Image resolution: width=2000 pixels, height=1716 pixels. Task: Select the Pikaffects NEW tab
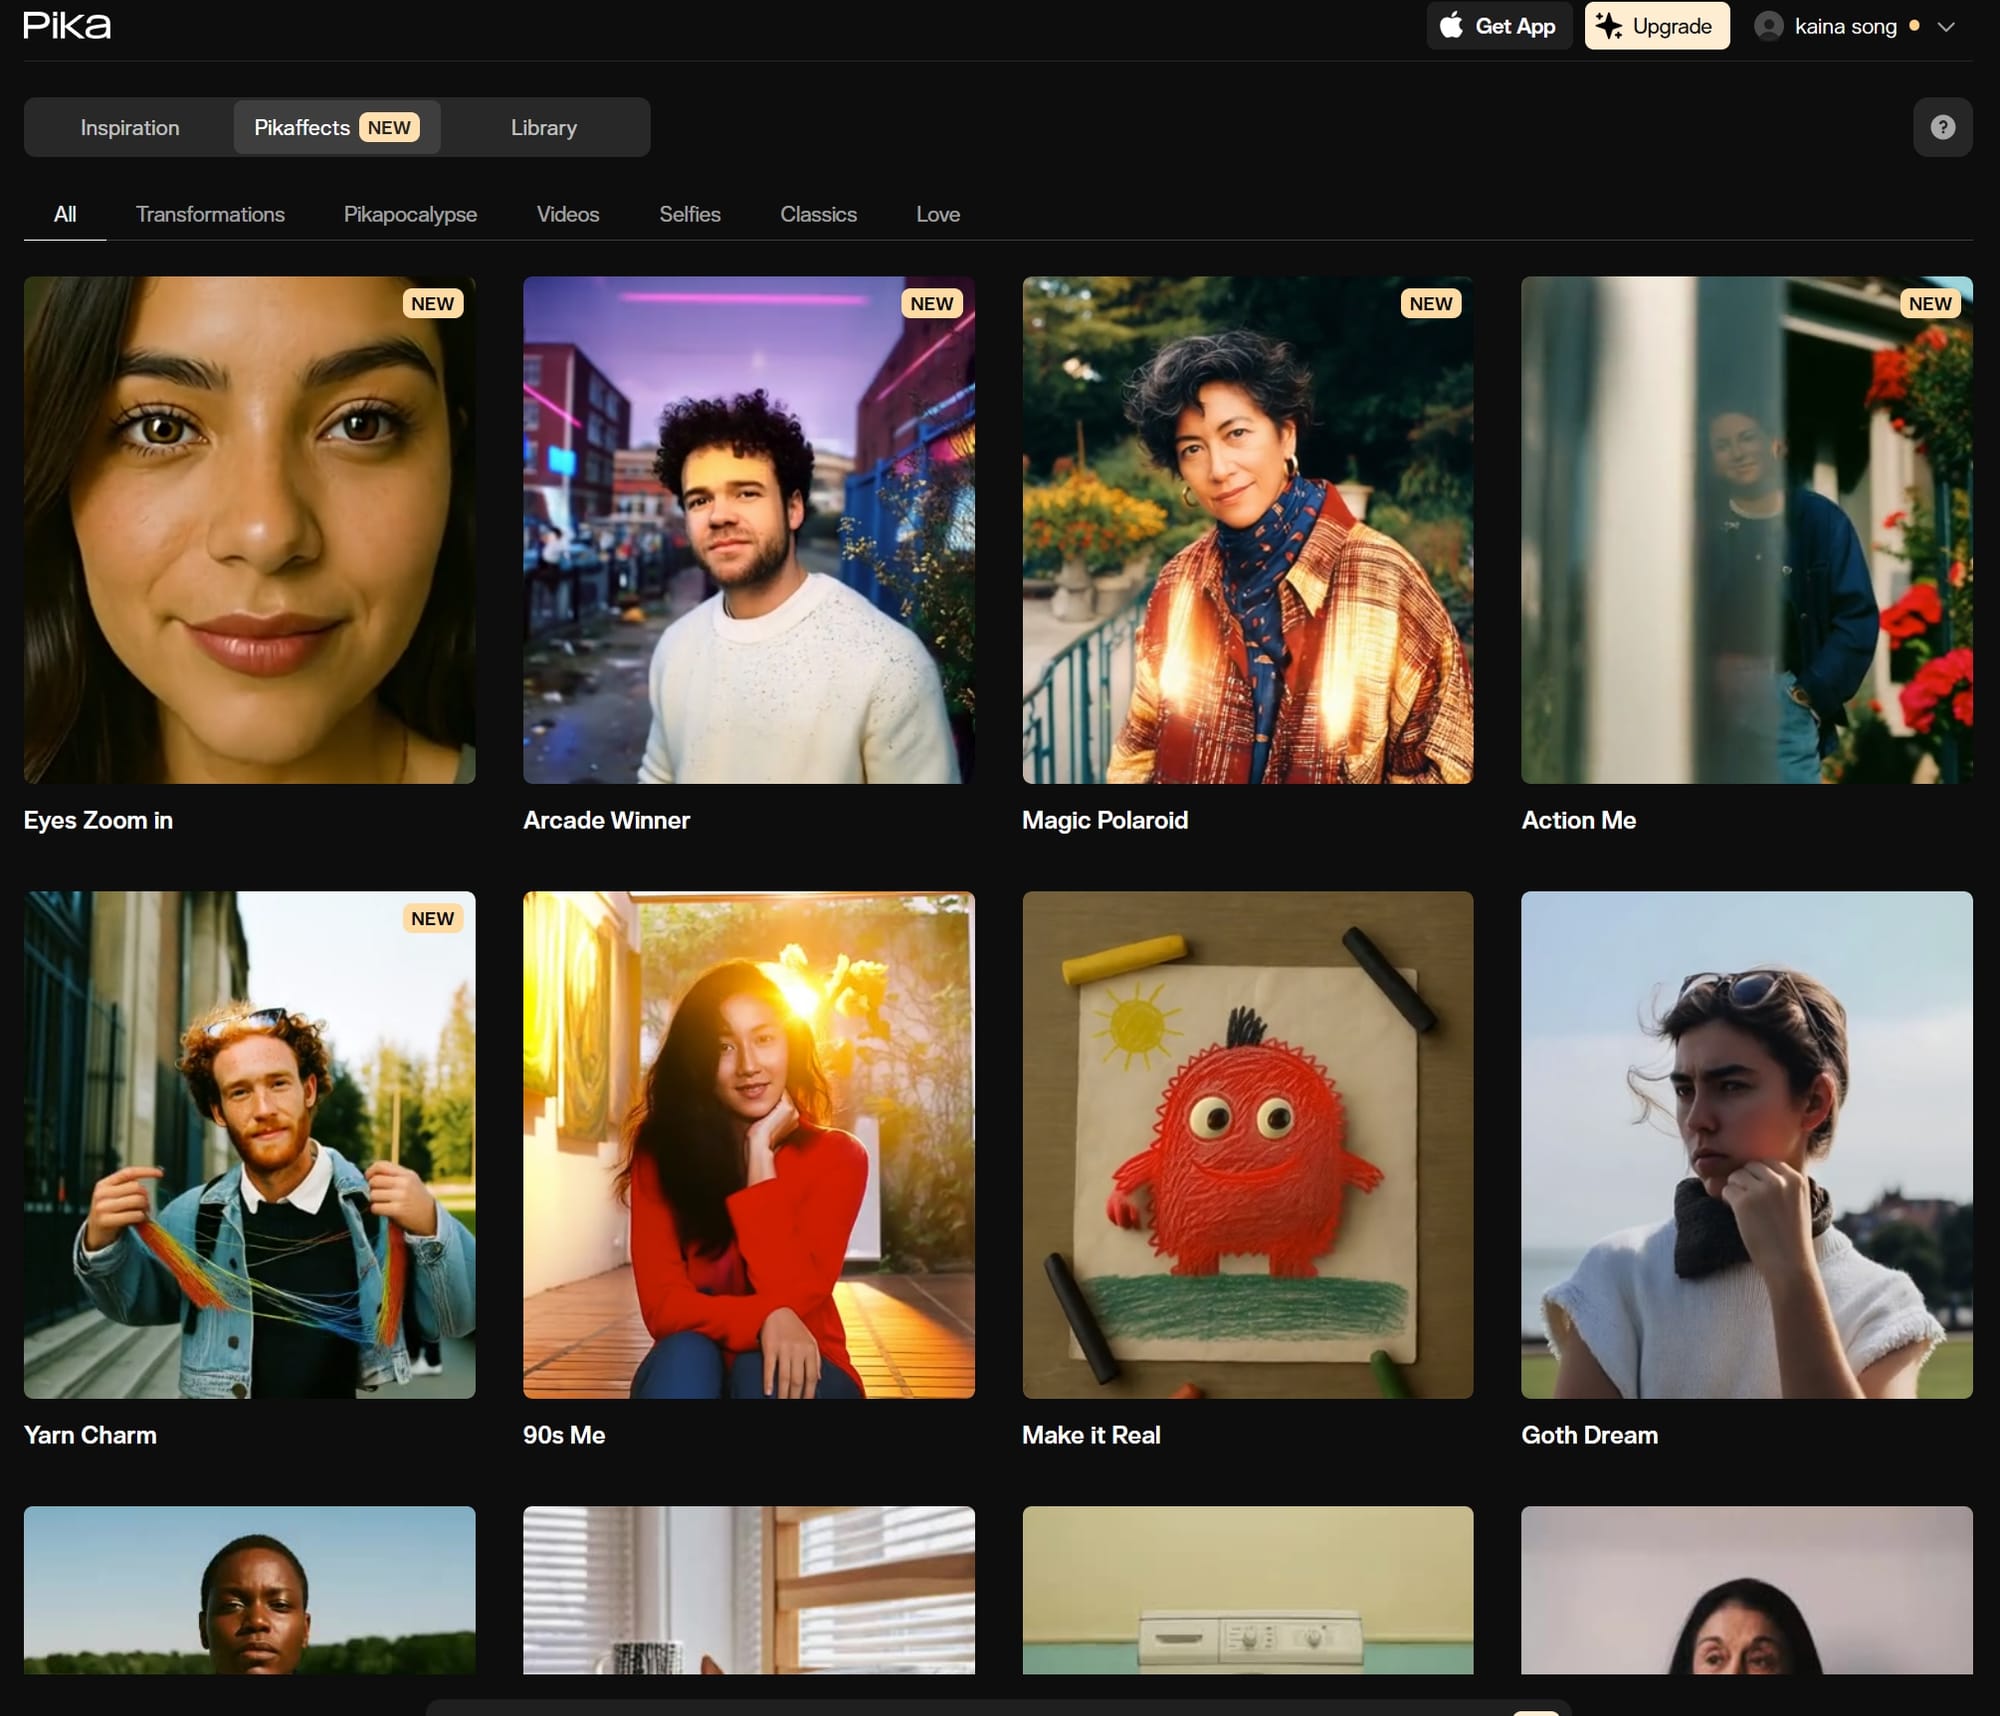[x=337, y=127]
